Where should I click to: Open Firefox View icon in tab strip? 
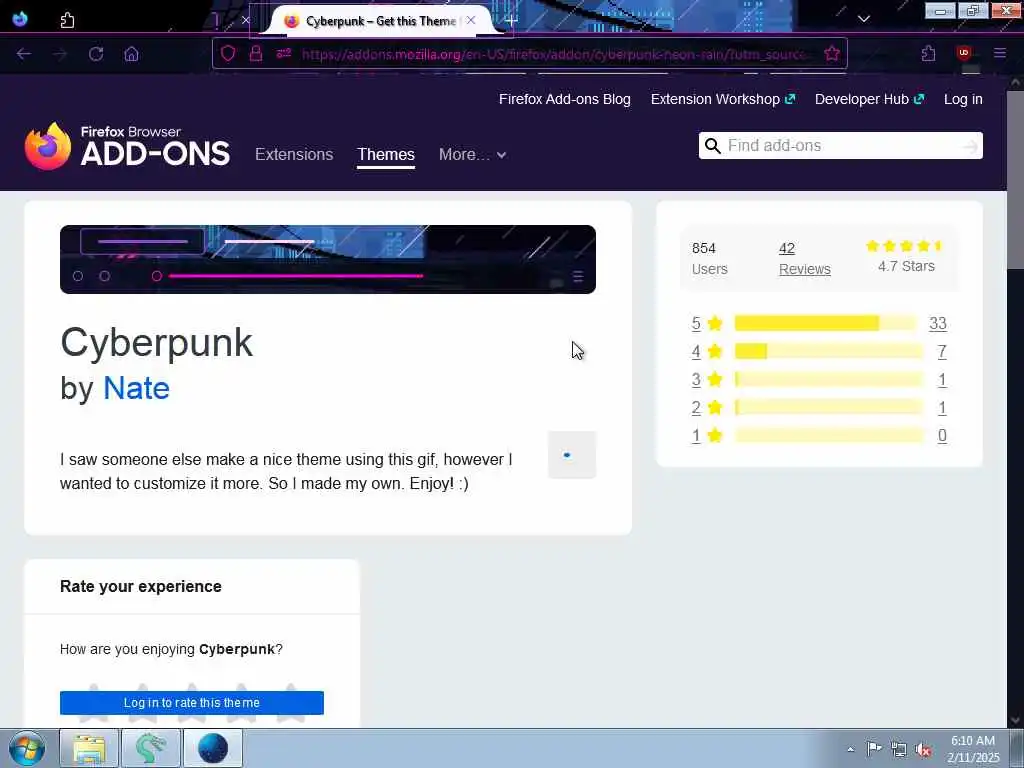tap(20, 19)
